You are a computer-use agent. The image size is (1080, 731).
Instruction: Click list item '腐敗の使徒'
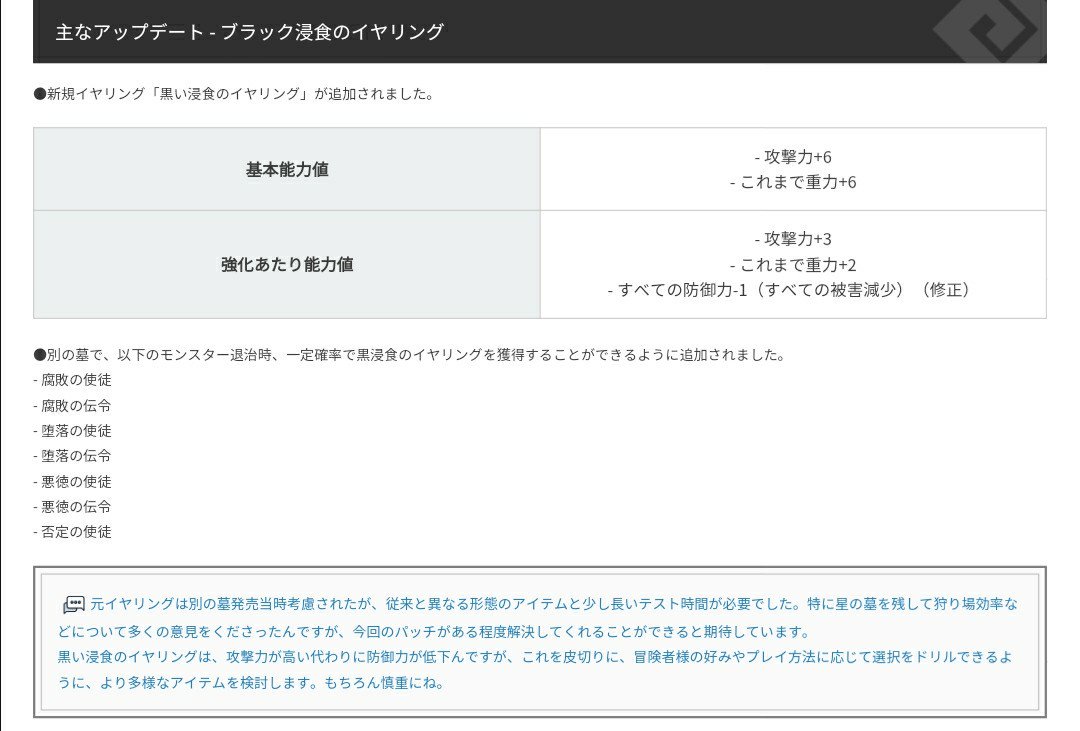[x=72, y=380]
